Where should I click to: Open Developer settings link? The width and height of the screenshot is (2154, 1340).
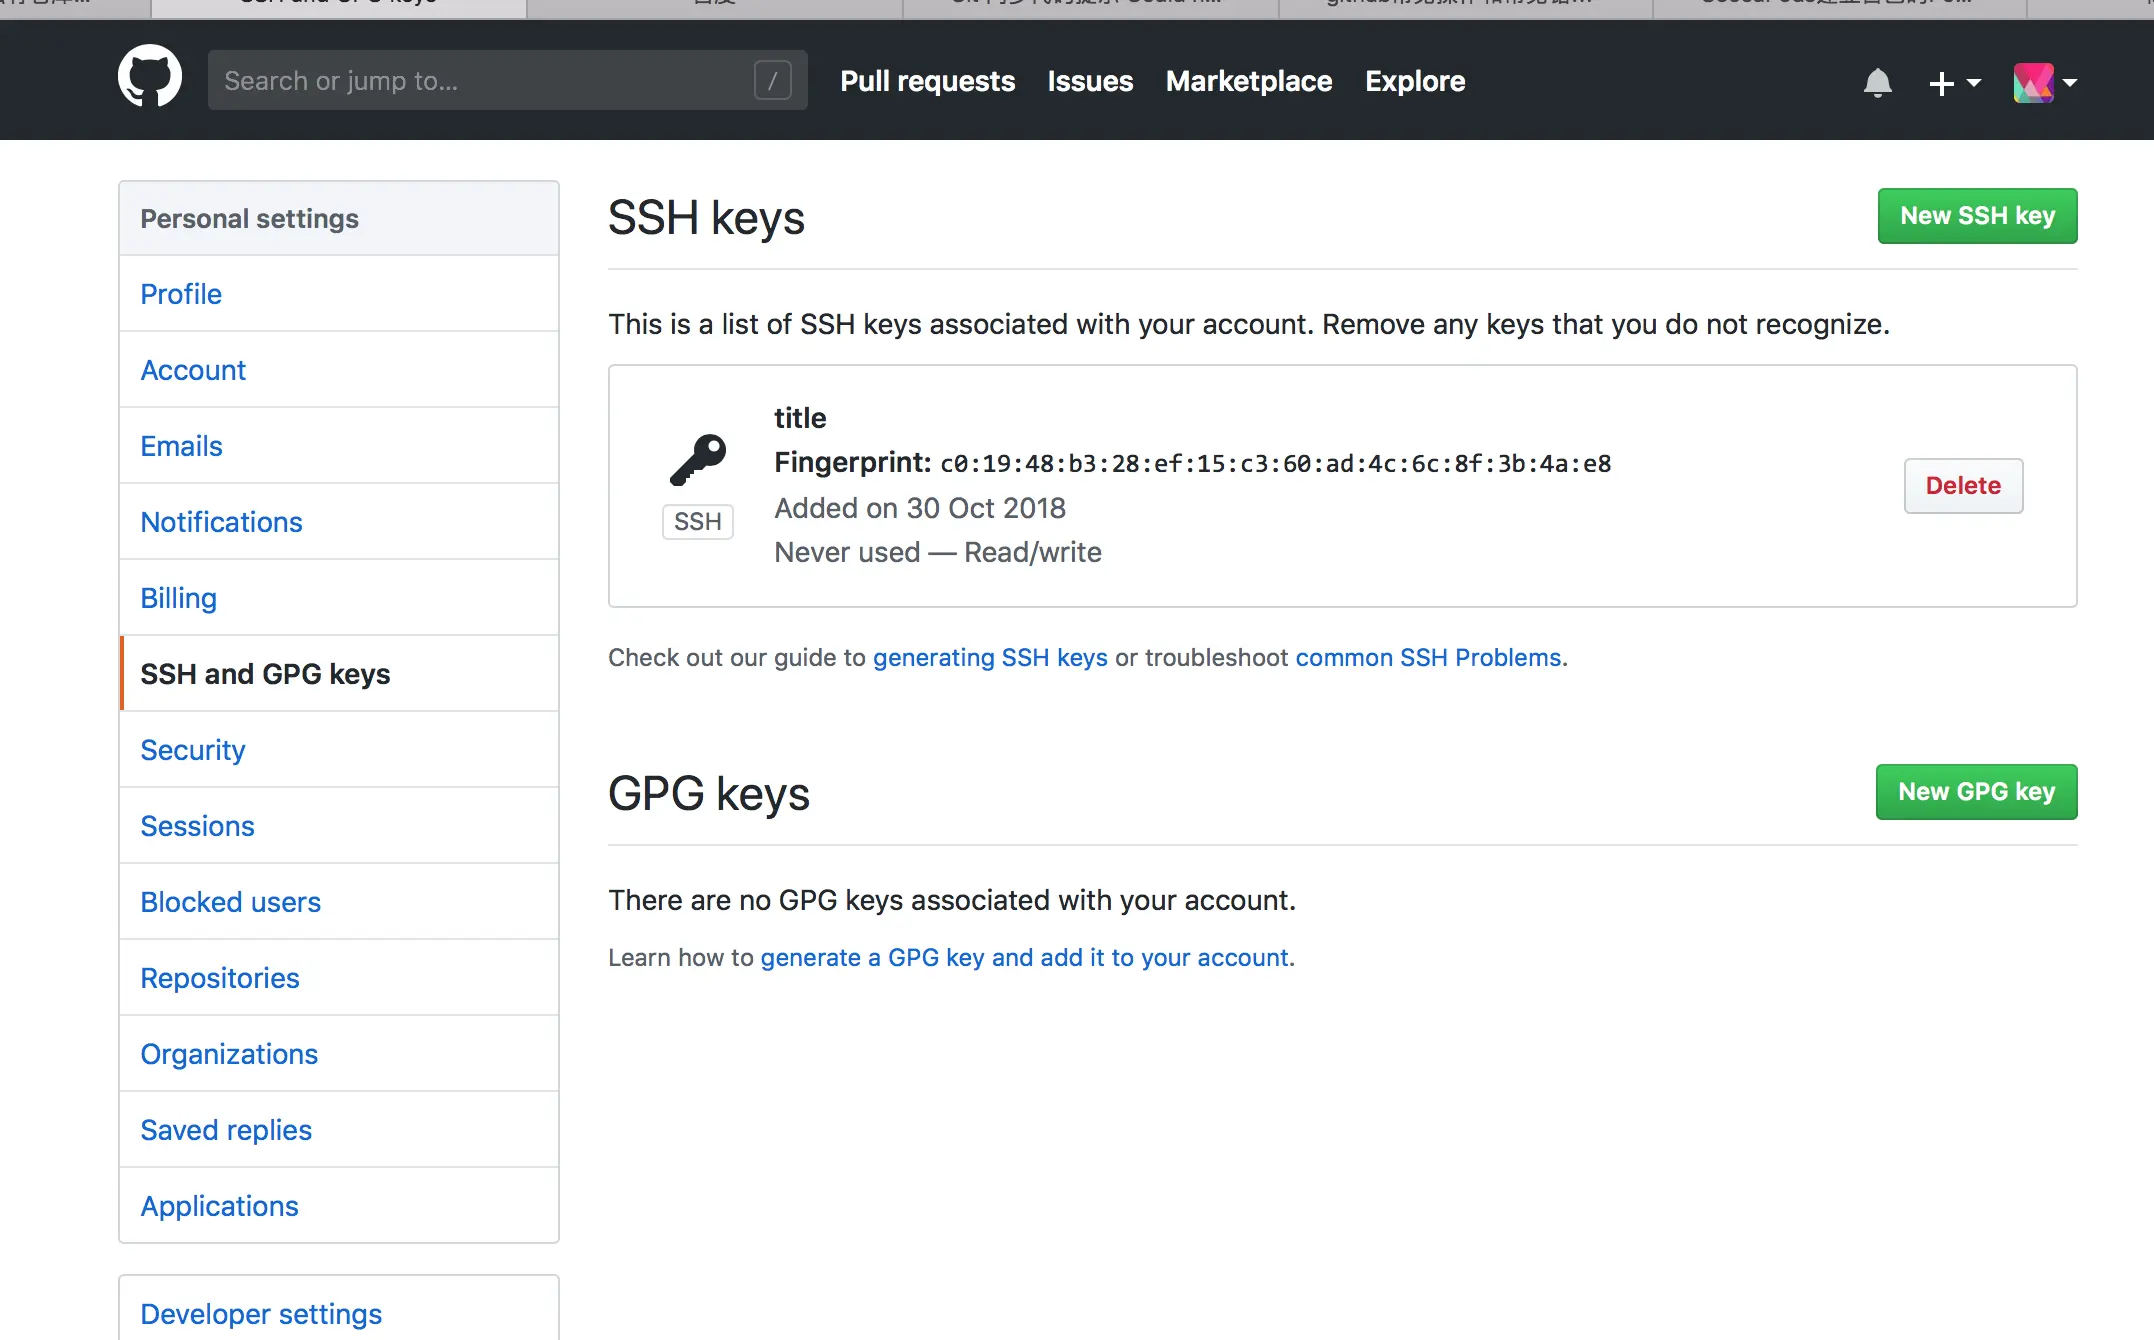coord(260,1314)
